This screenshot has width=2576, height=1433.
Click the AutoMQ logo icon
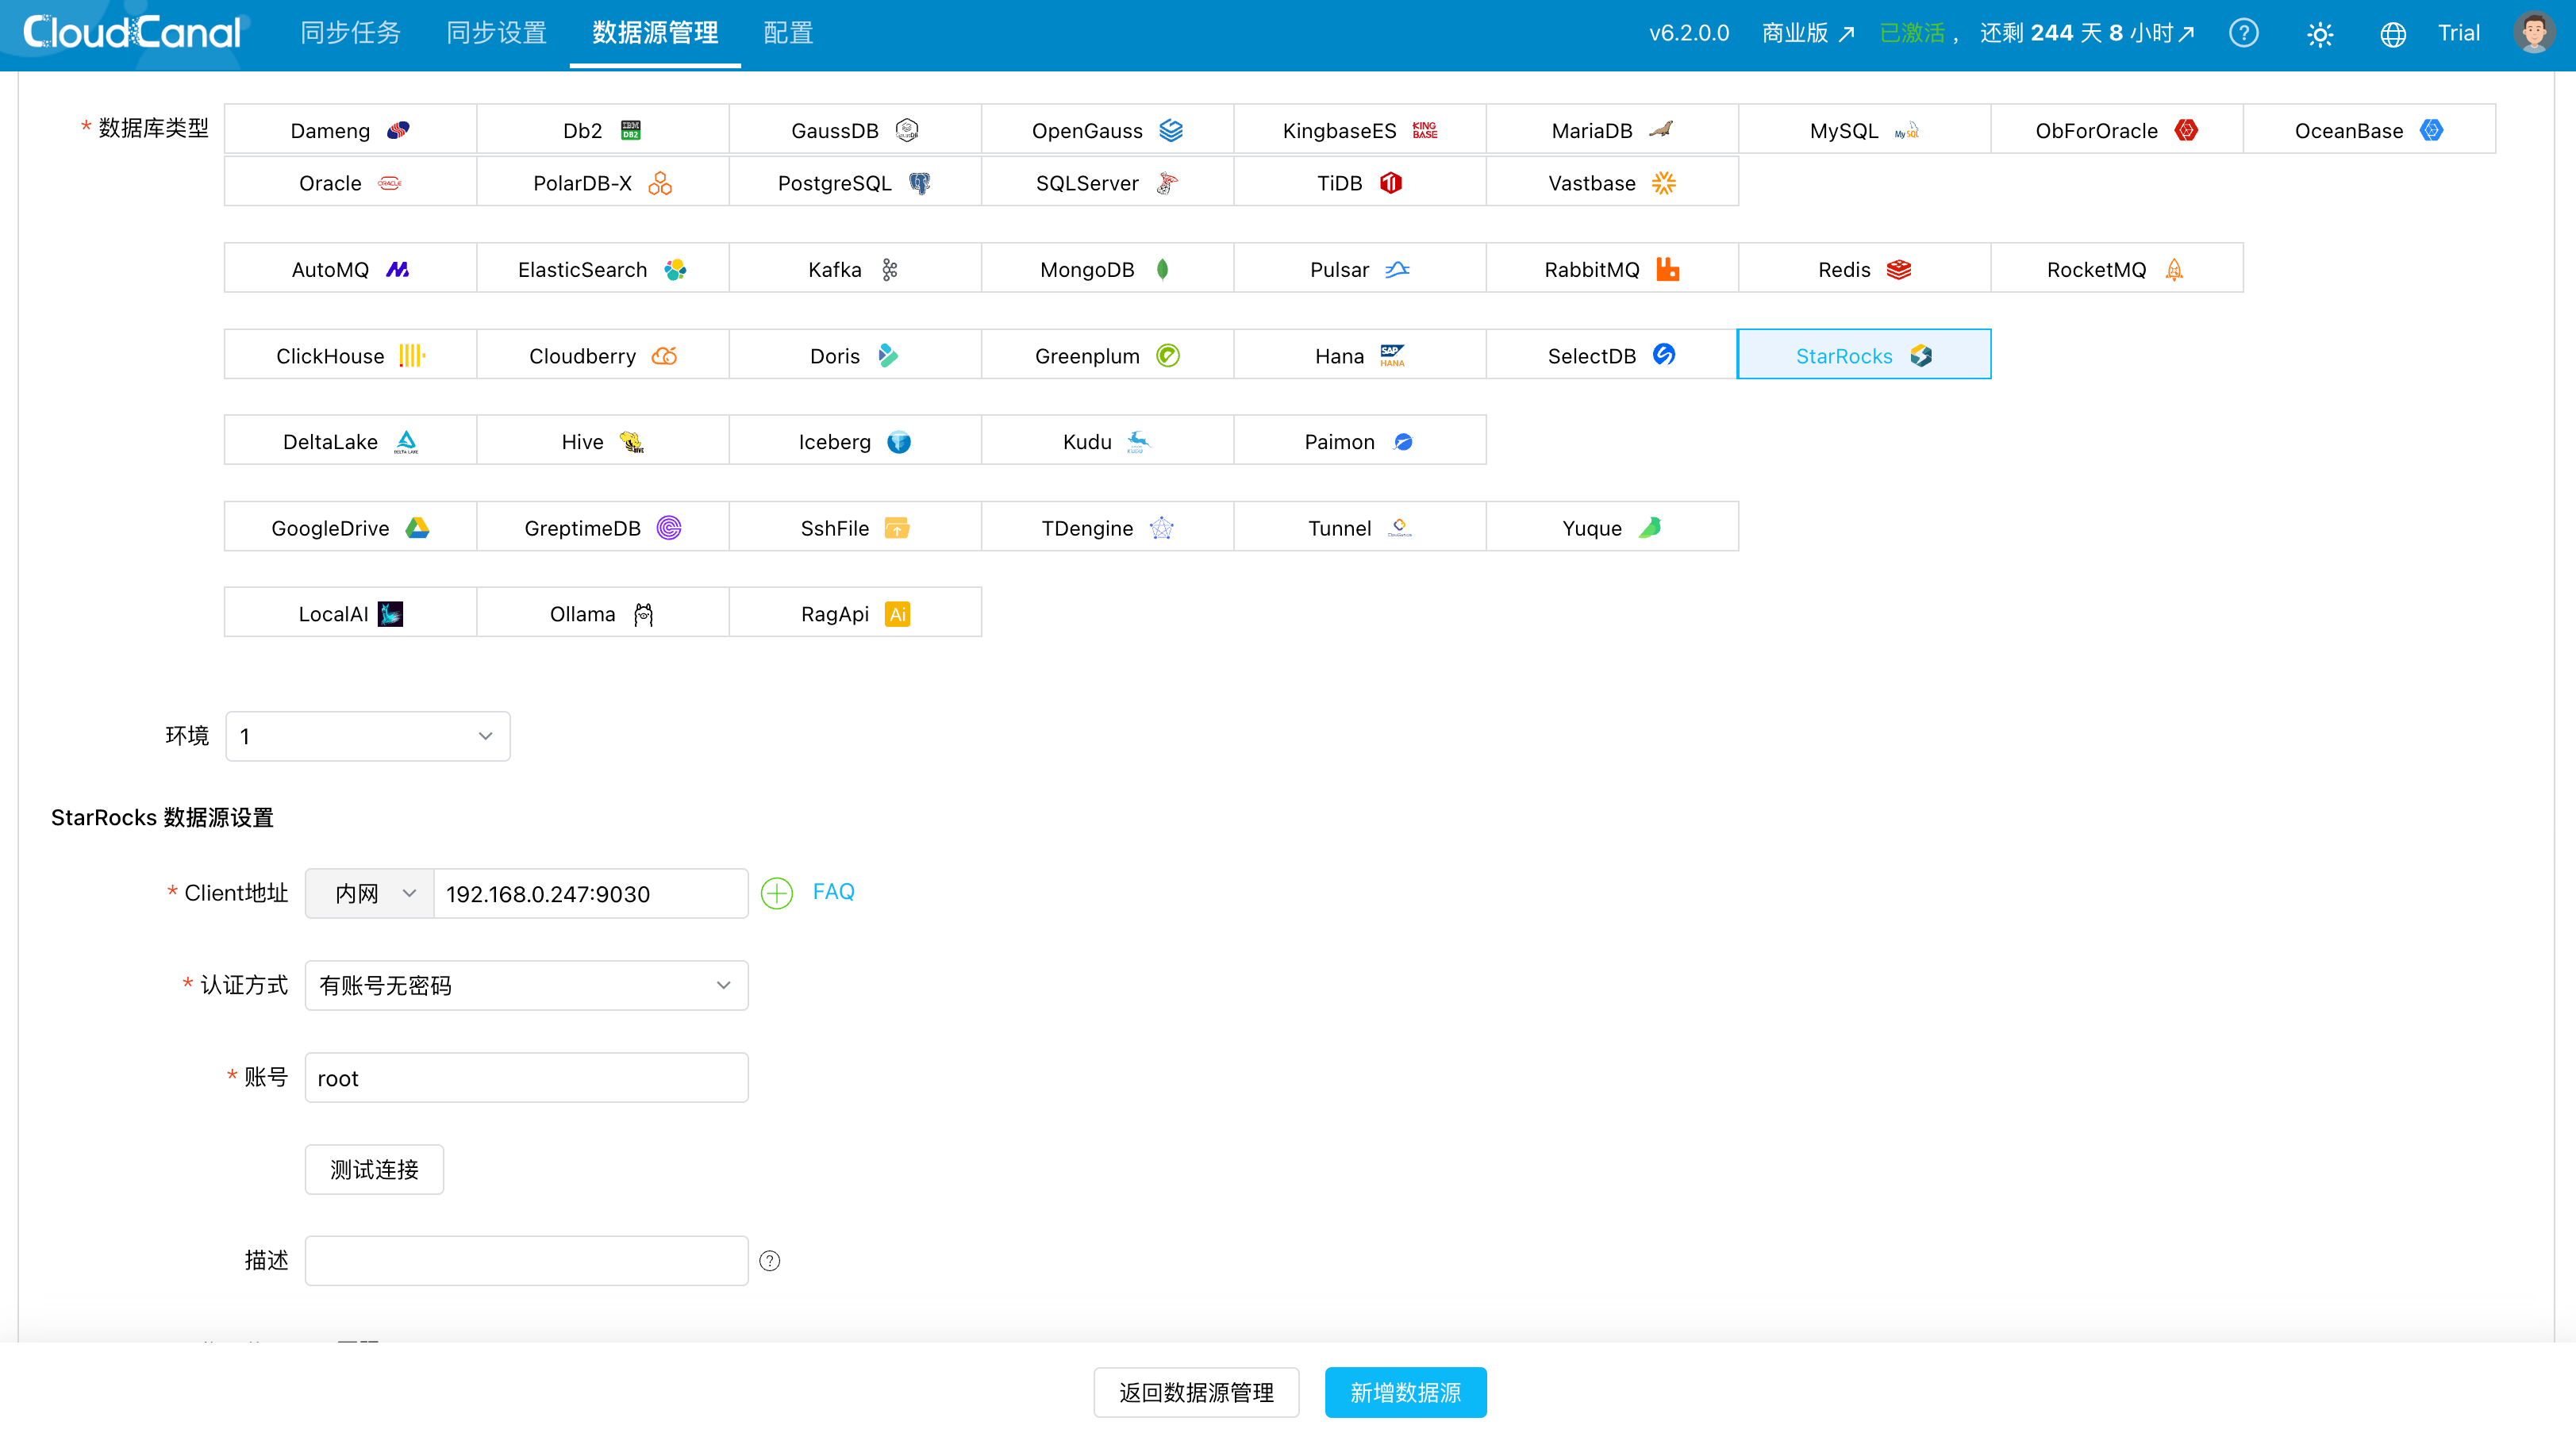397,269
